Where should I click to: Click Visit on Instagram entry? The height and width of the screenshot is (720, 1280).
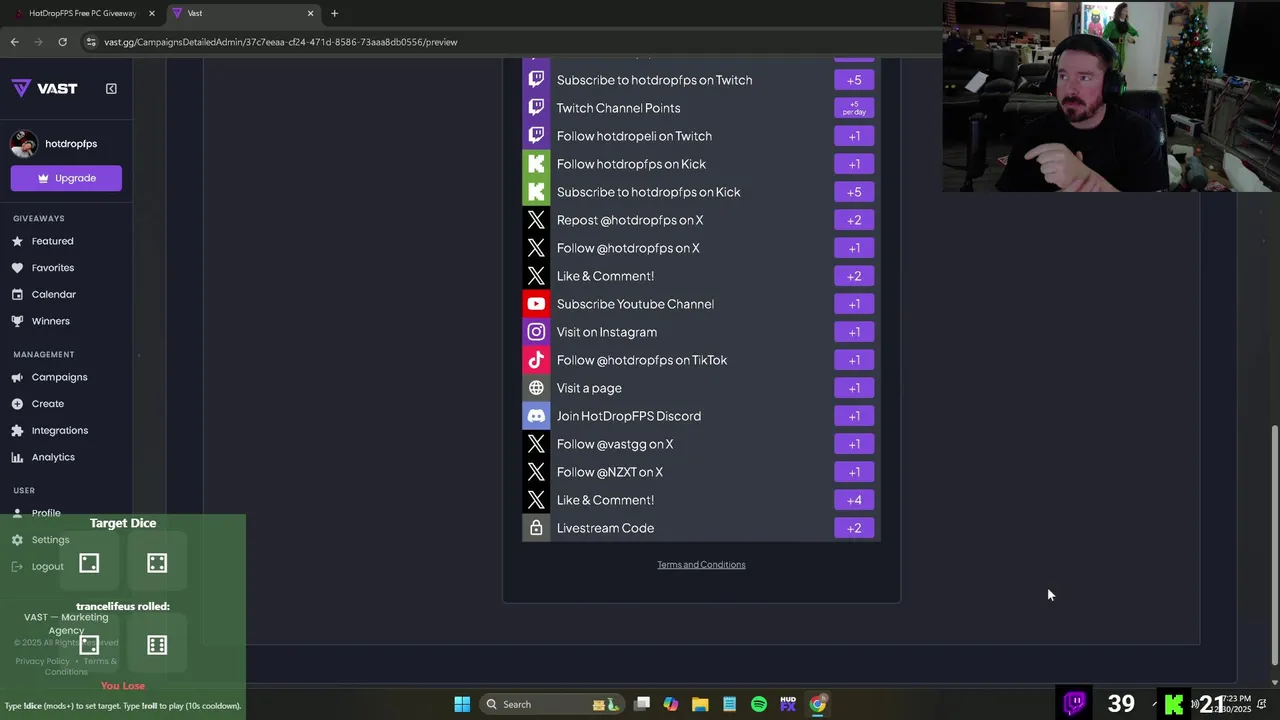701,332
